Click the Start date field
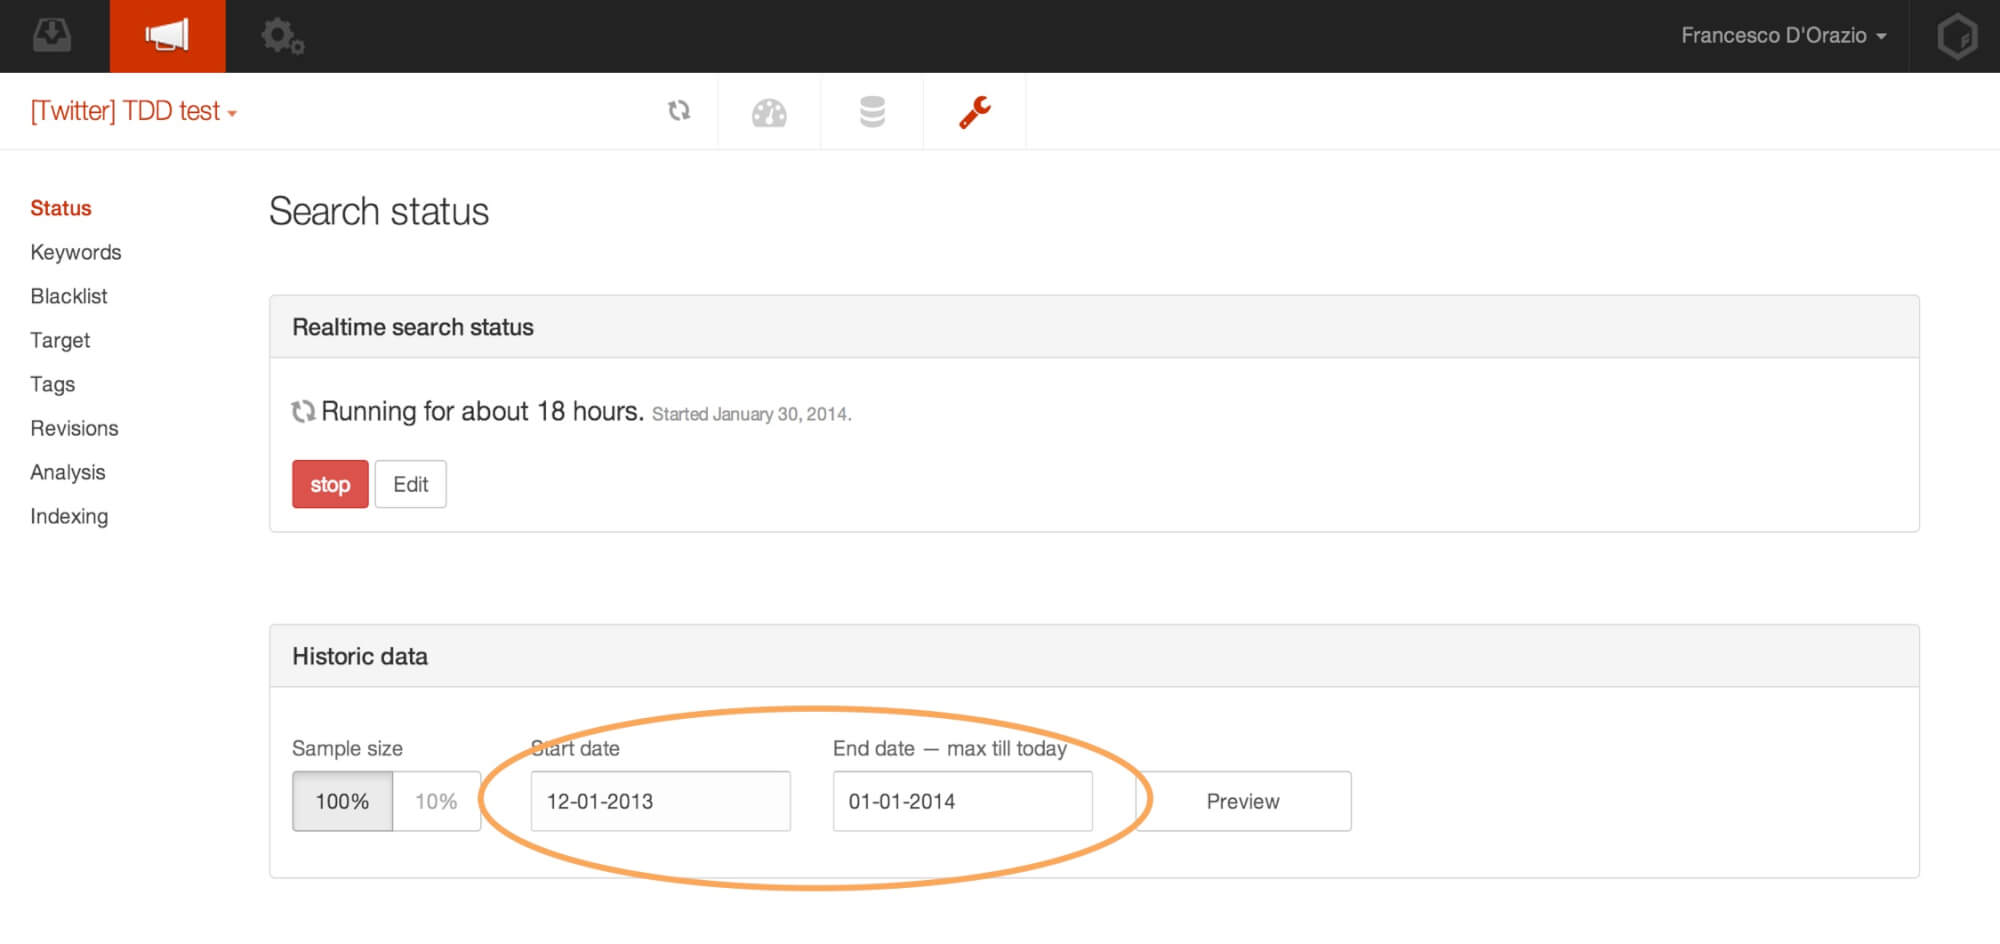 point(660,801)
